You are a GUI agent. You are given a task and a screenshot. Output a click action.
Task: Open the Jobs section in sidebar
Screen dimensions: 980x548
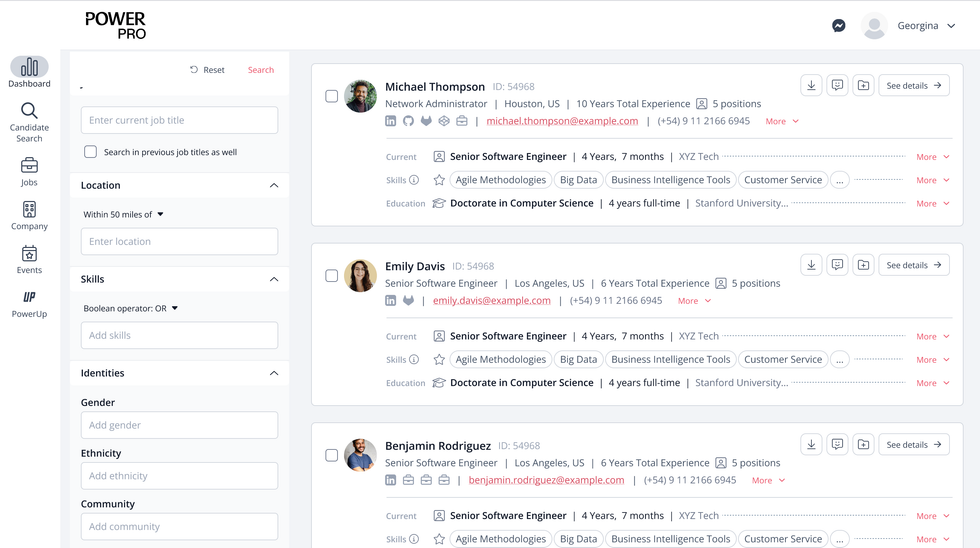tap(29, 172)
